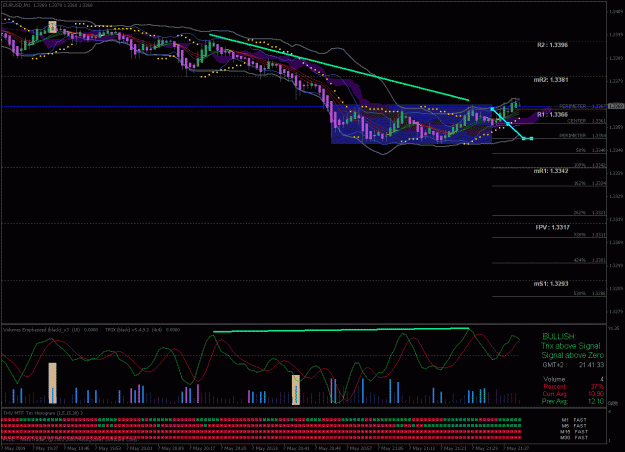Click the tan highlighted volume bar near 20:41
This screenshot has height=452, width=625.
(x=296, y=390)
